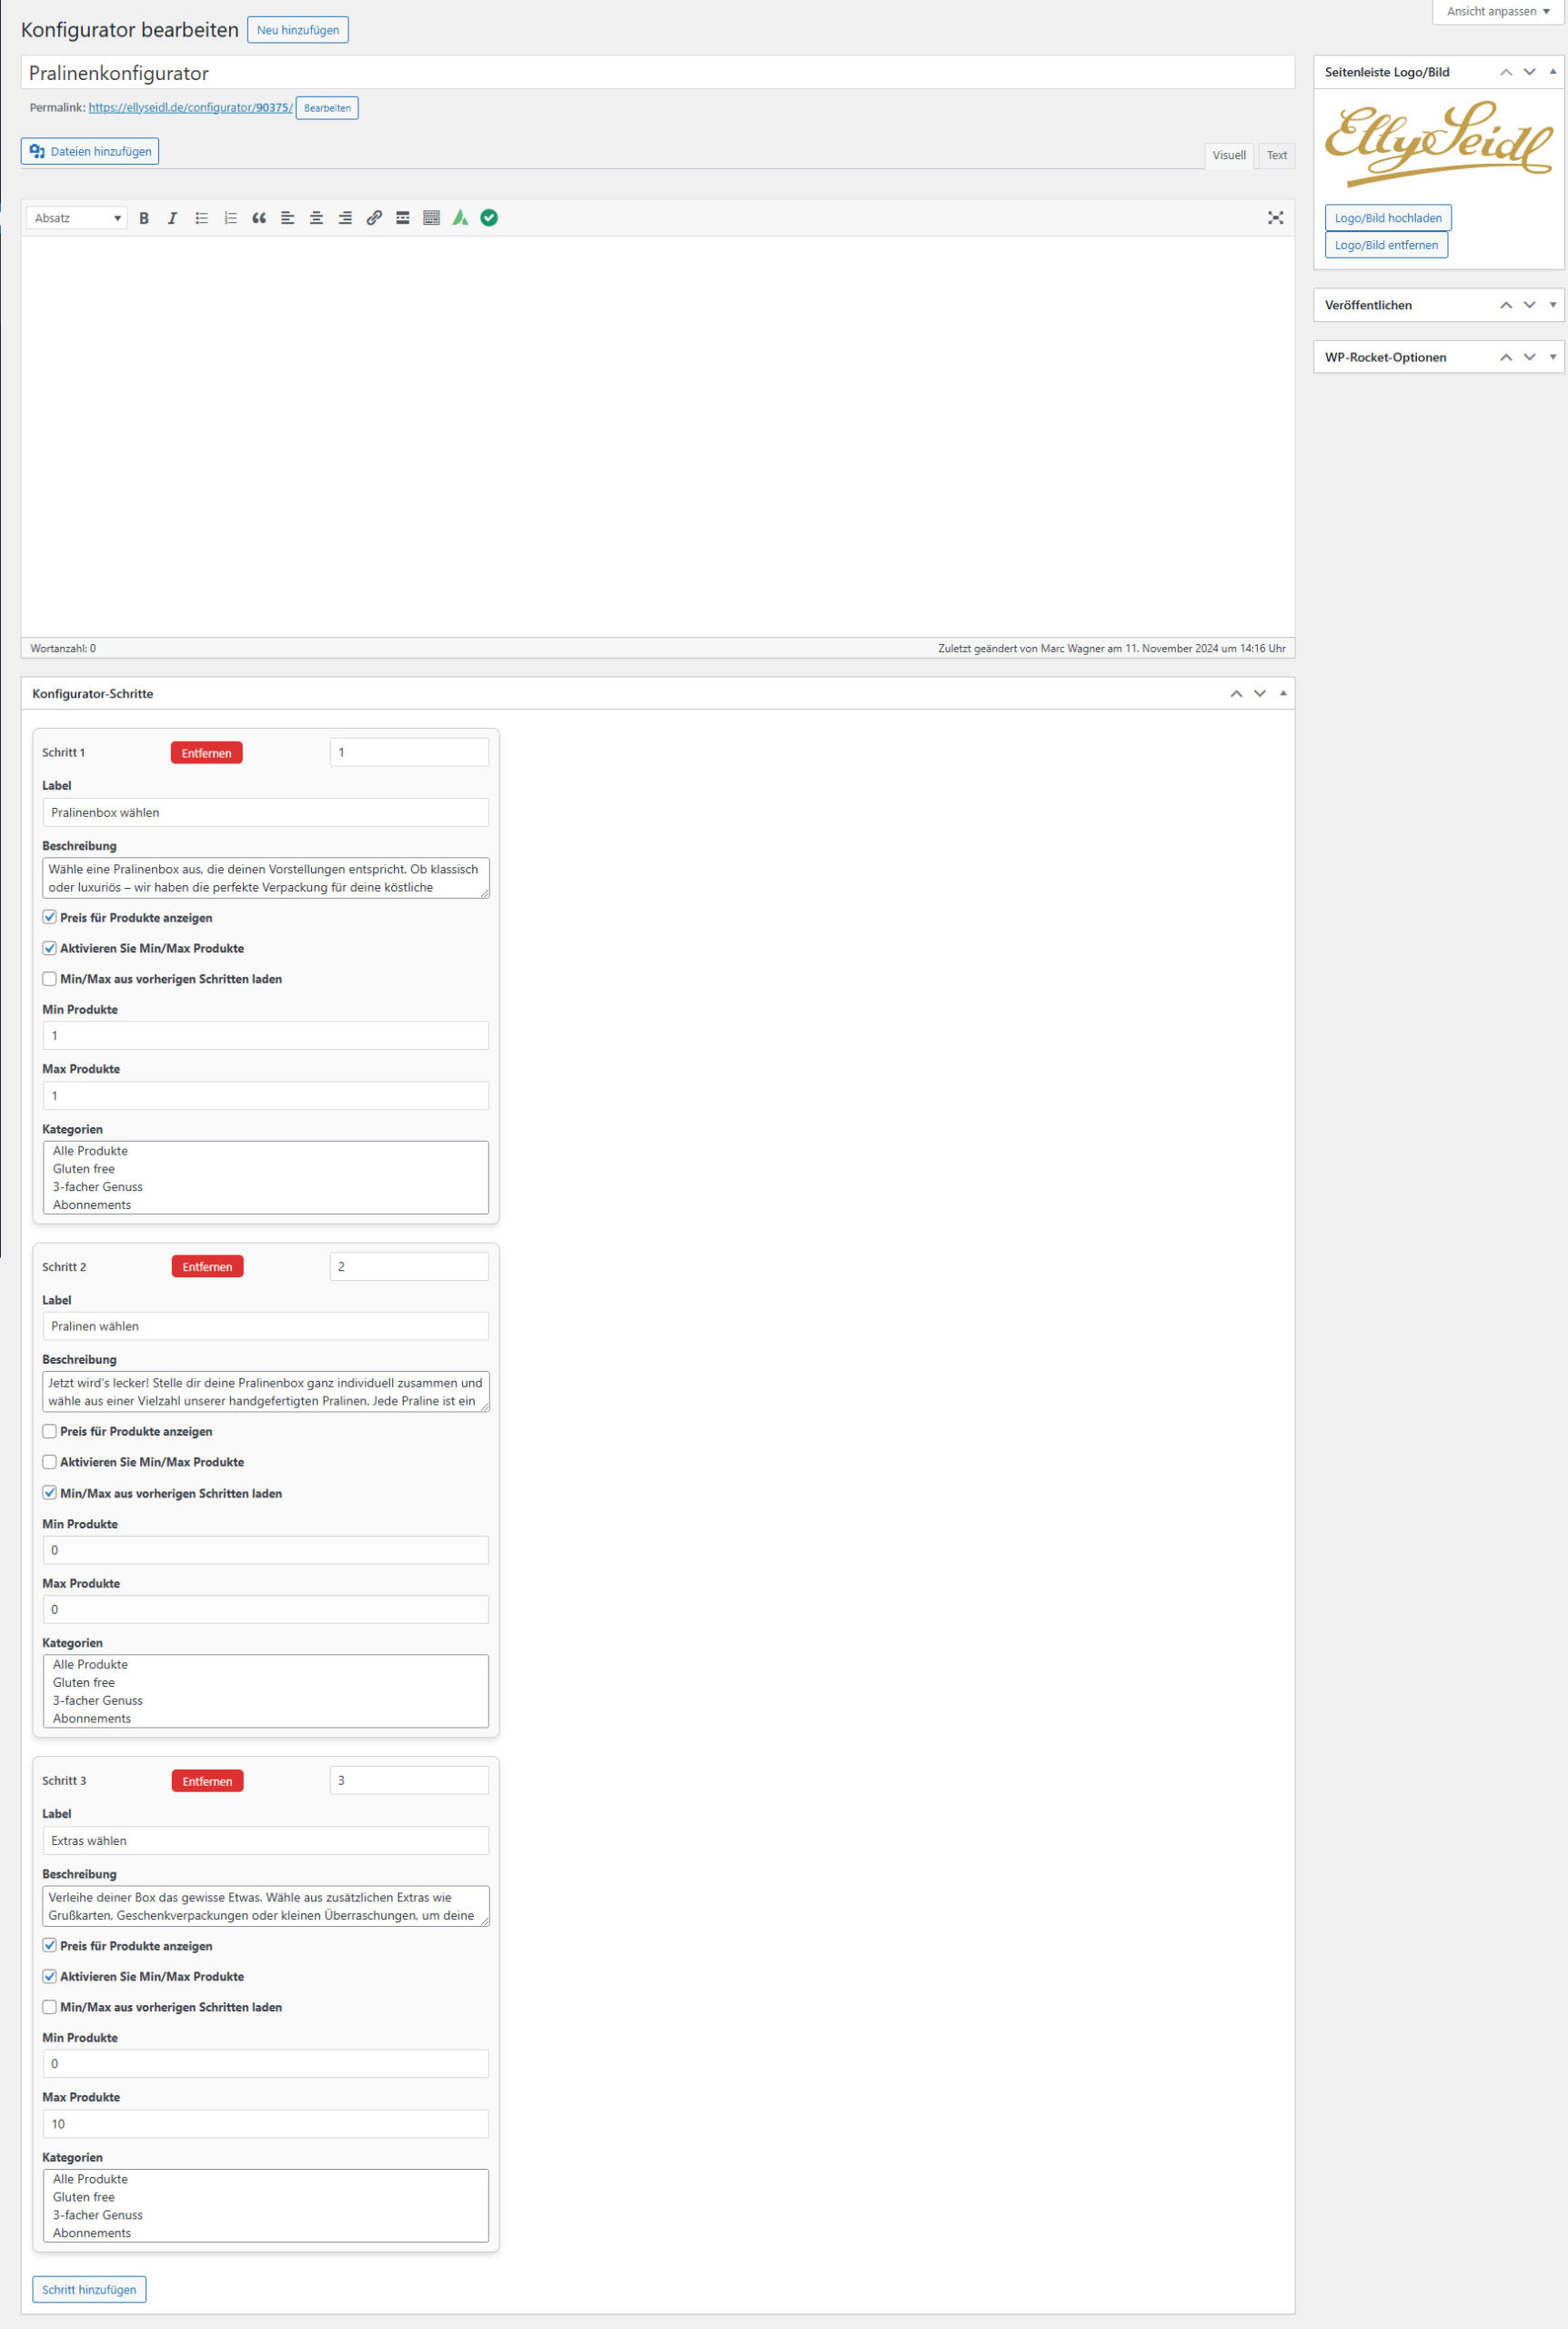Click the Elly Seidl logo image

pyautogui.click(x=1439, y=144)
